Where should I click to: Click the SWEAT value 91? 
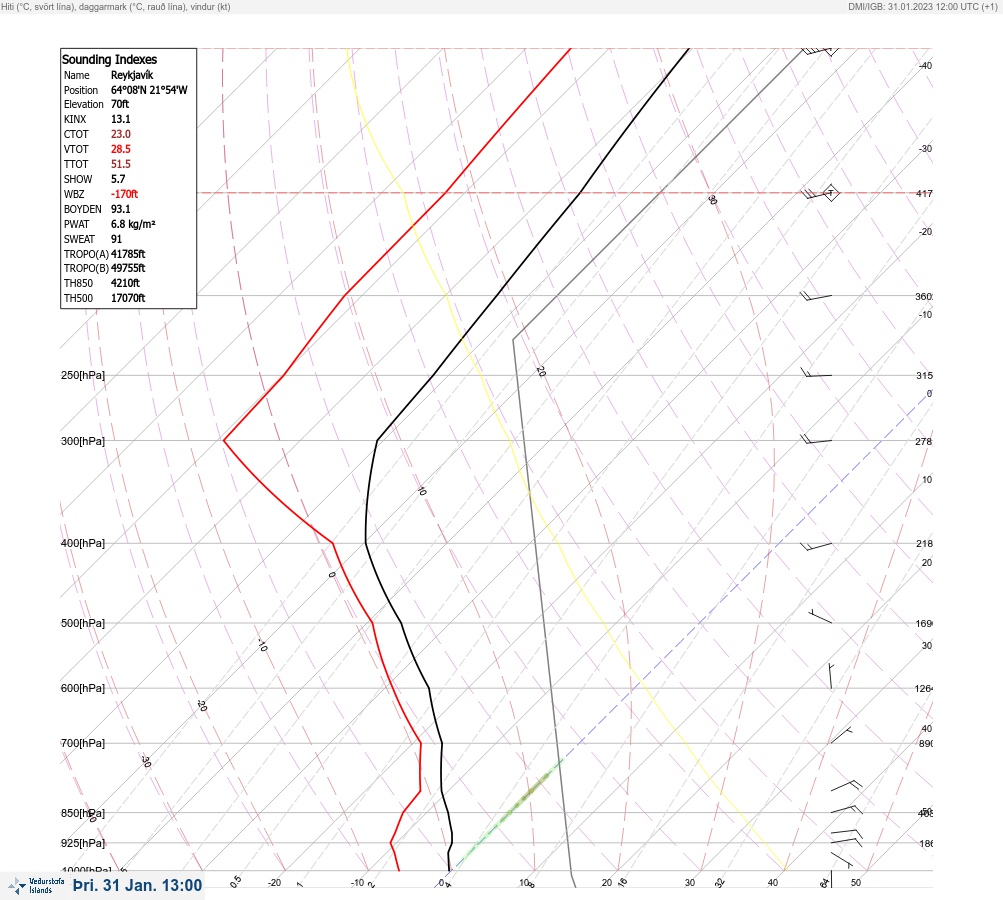116,239
